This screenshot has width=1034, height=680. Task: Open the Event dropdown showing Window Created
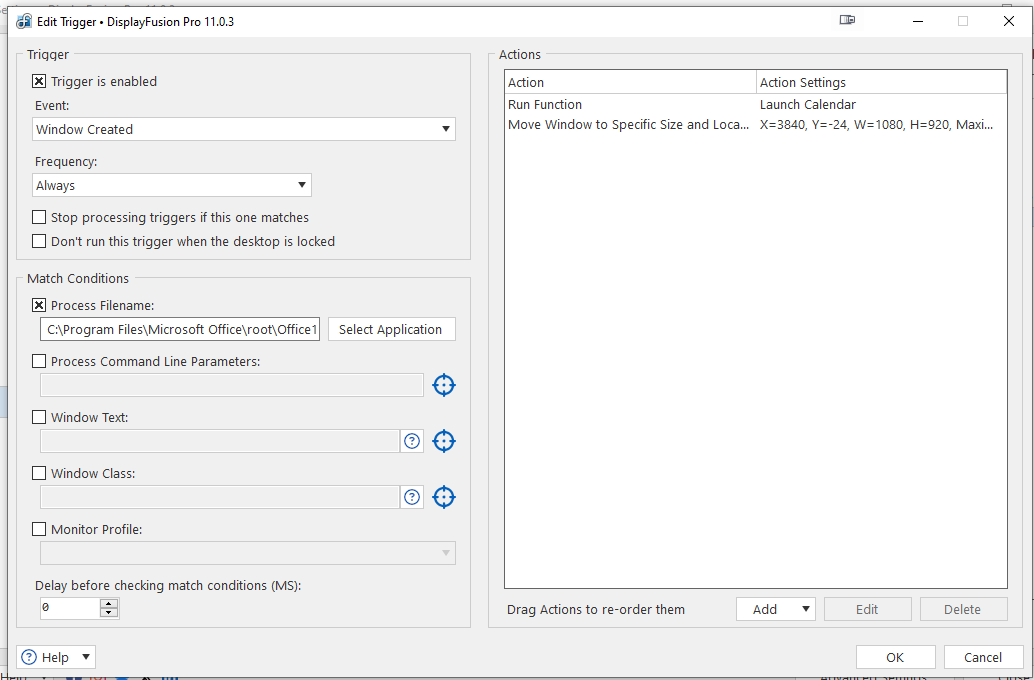pyautogui.click(x=243, y=129)
